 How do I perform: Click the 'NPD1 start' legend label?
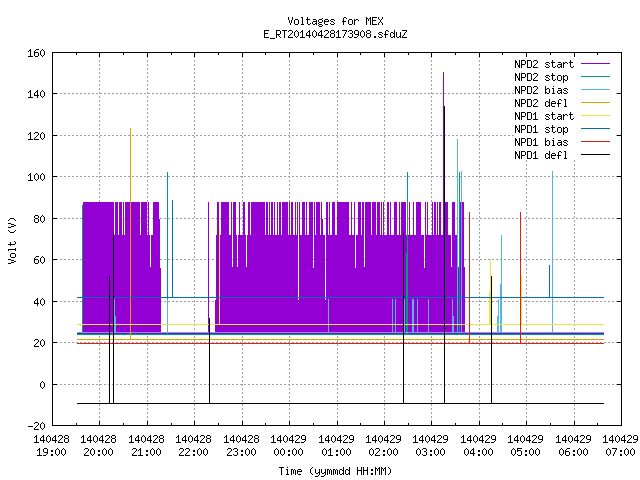pos(544,116)
